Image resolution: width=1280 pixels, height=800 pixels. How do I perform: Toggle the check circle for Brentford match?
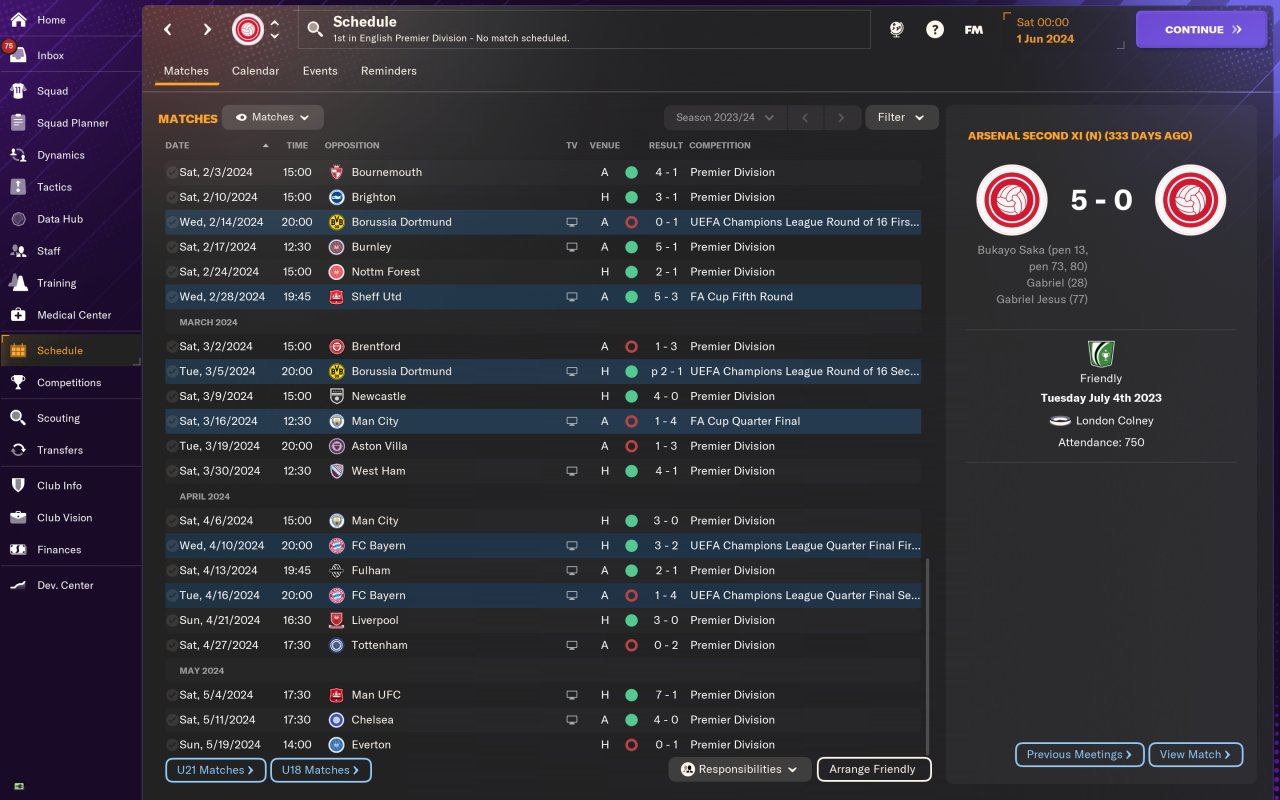(172, 346)
